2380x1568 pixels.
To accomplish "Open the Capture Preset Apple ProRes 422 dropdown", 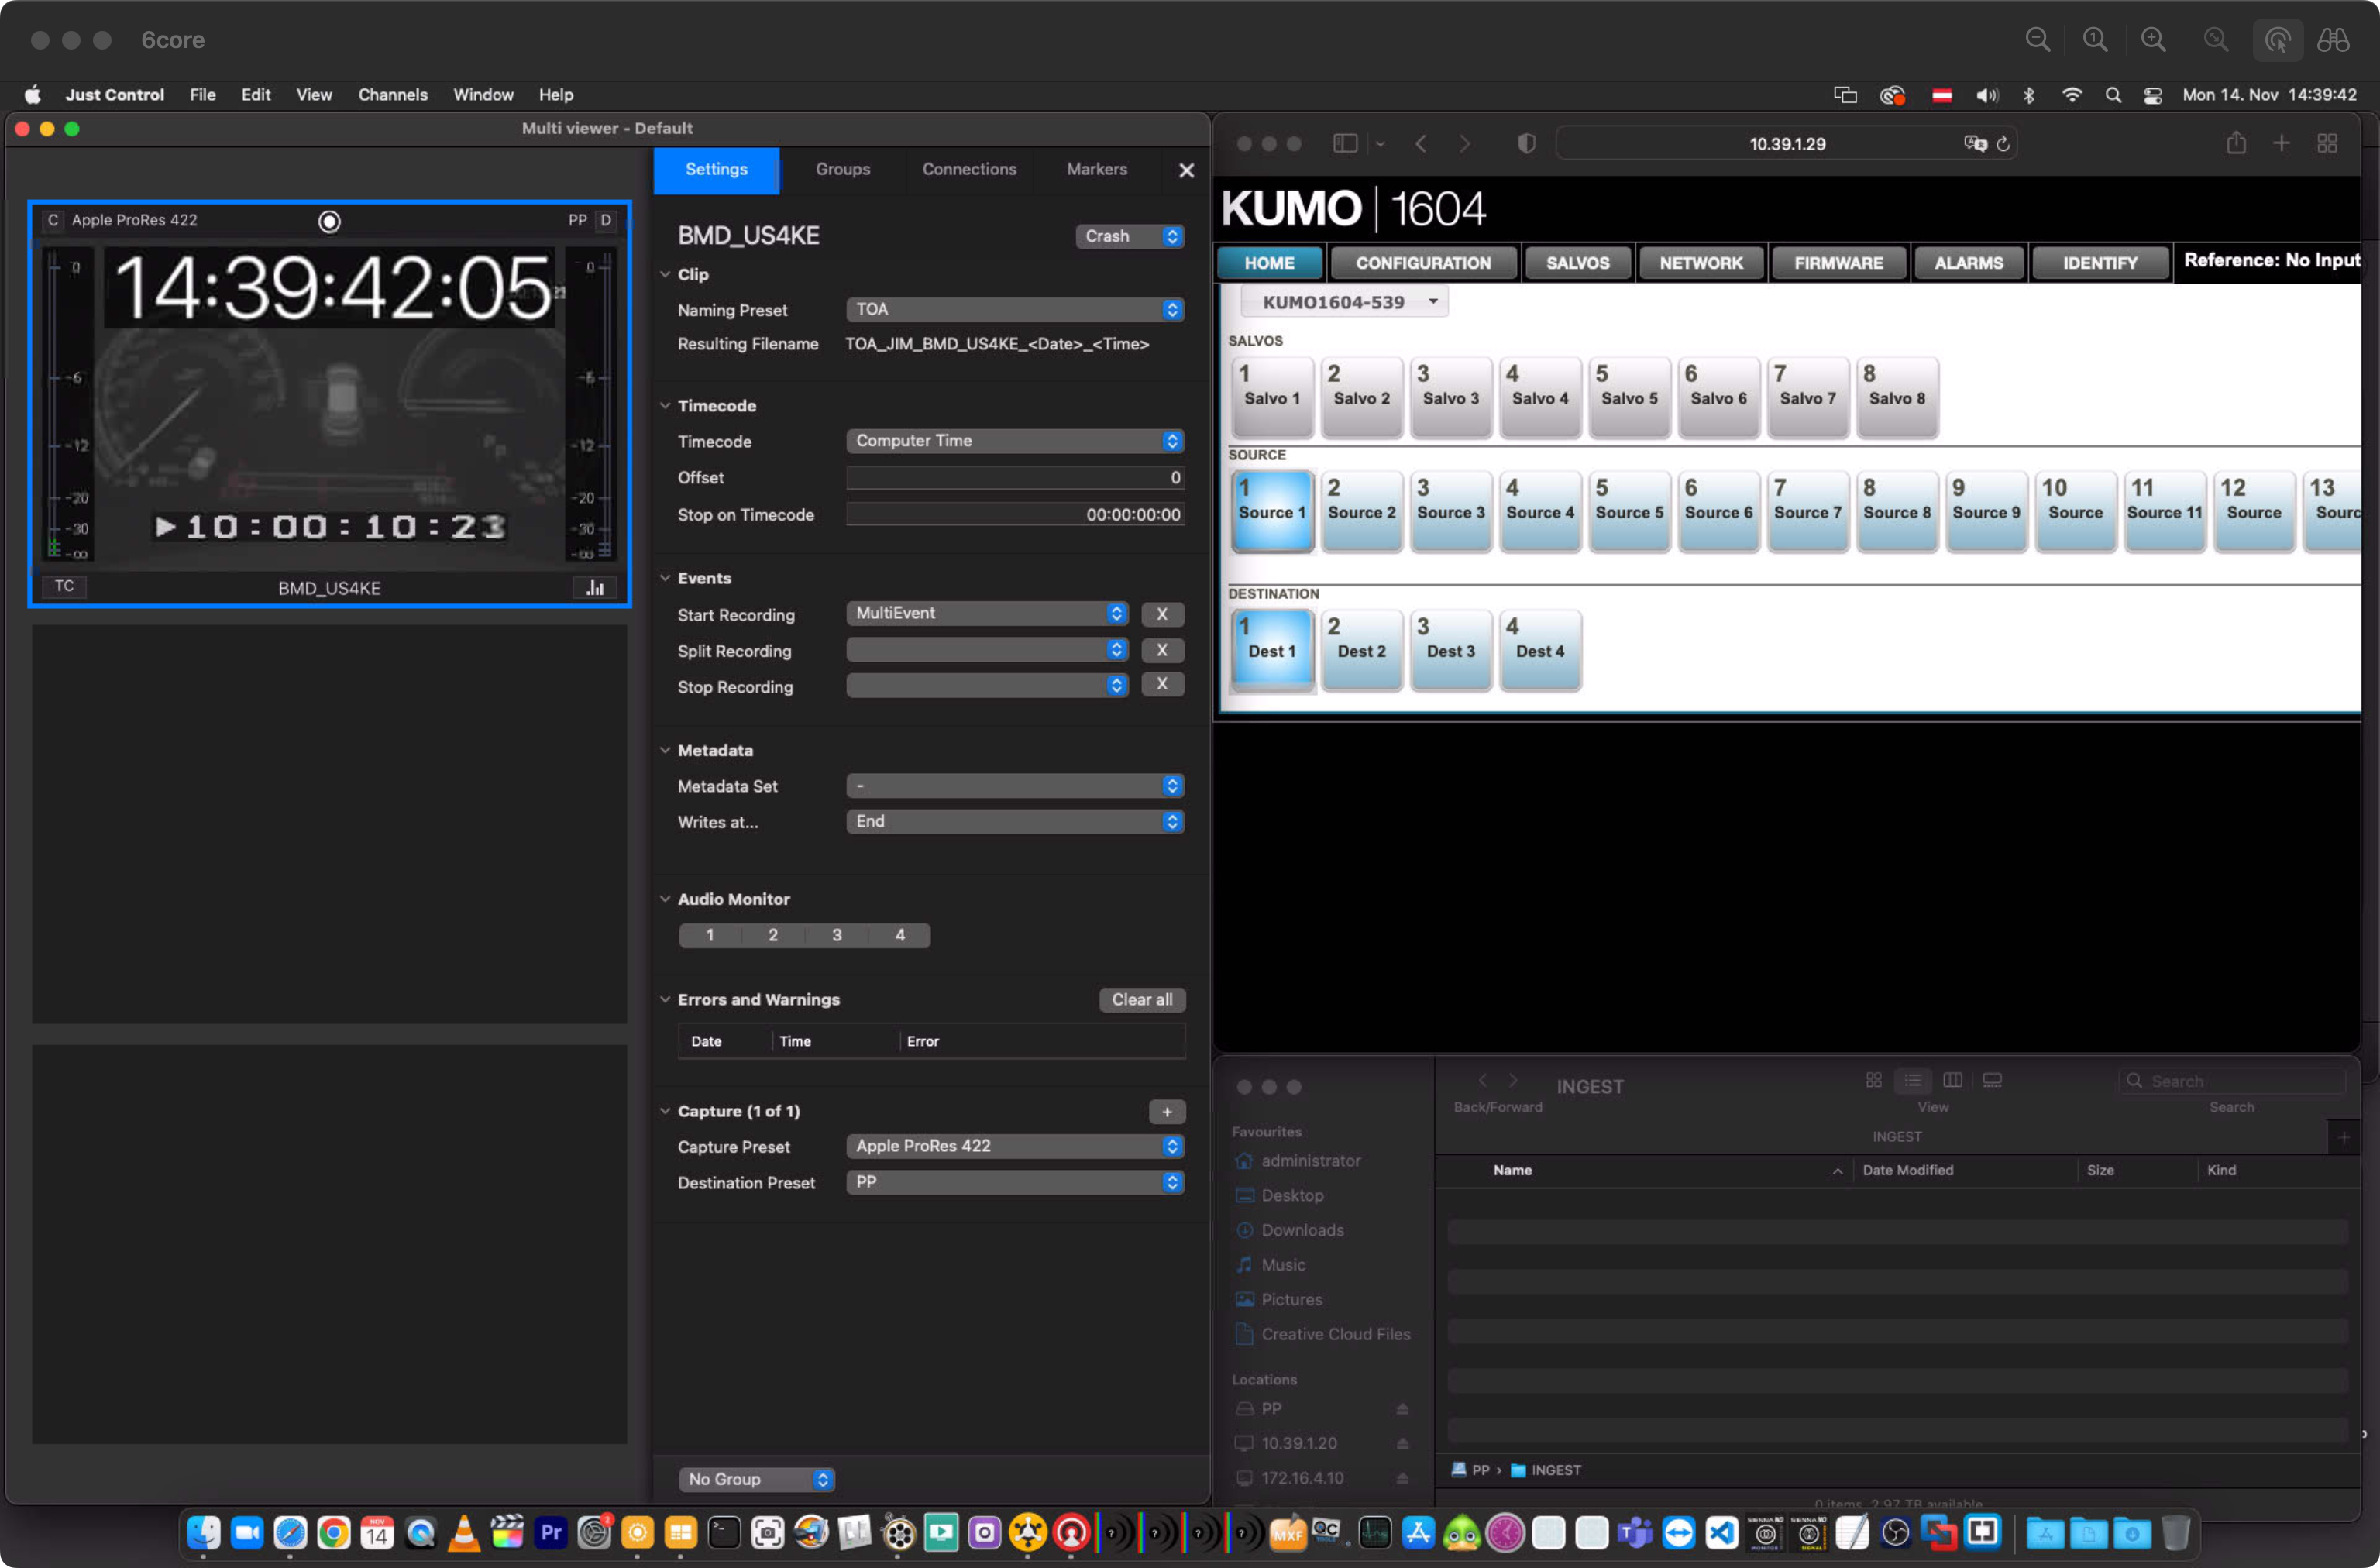I will (x=1015, y=1146).
